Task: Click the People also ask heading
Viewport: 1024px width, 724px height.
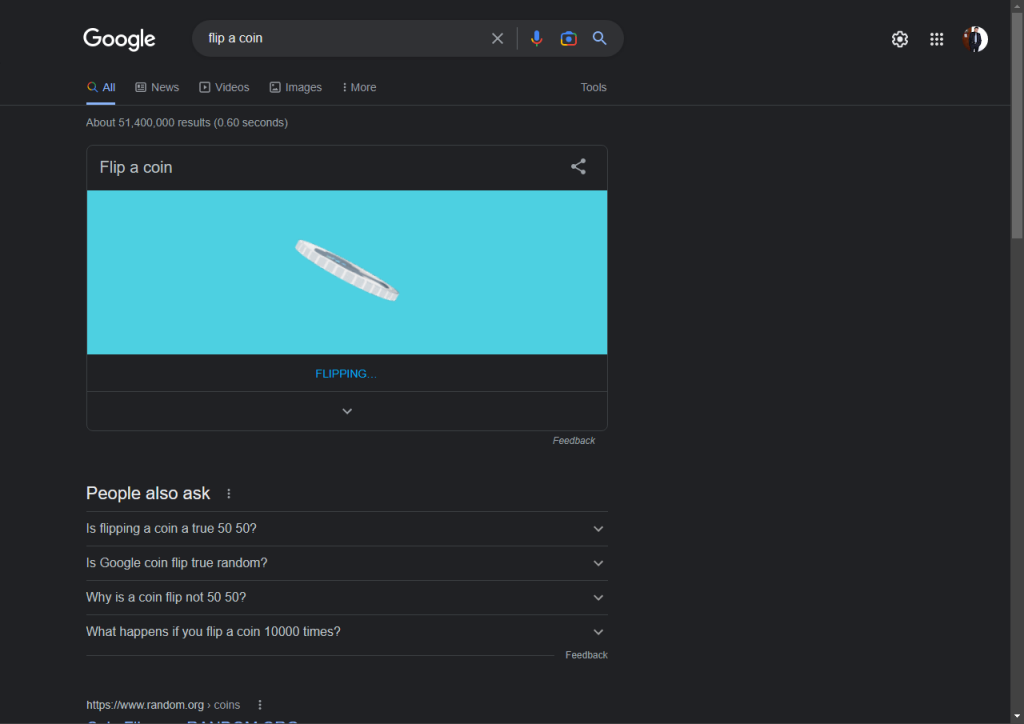Action: click(148, 494)
